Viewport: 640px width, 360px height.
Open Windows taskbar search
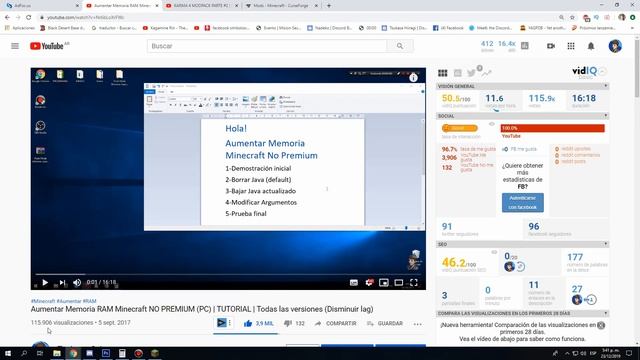[x=24, y=353]
